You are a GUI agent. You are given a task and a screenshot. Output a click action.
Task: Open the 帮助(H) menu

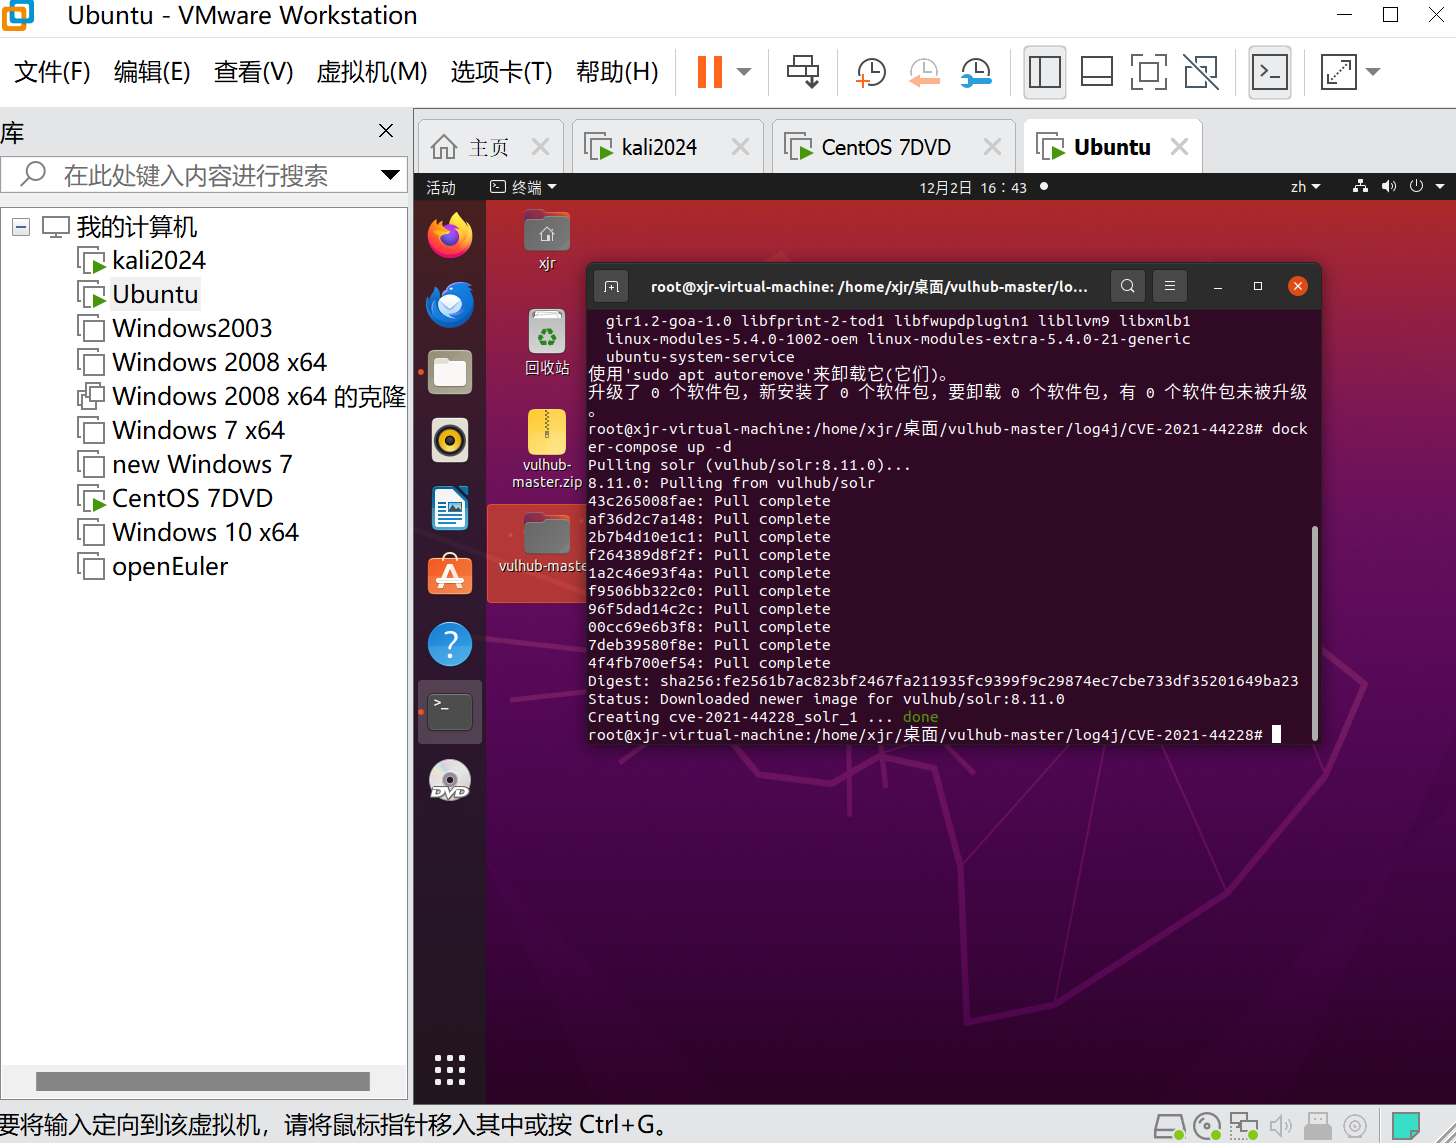click(617, 72)
